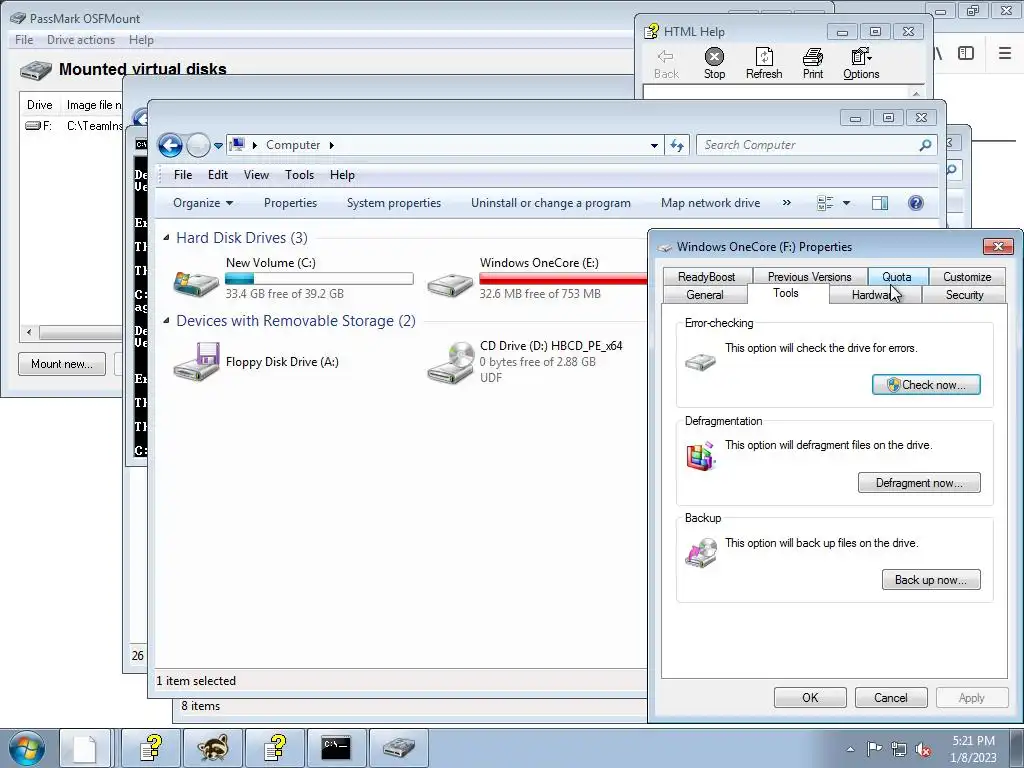The image size is (1024, 768).
Task: Click the E: drive red usage bar
Action: (563, 279)
